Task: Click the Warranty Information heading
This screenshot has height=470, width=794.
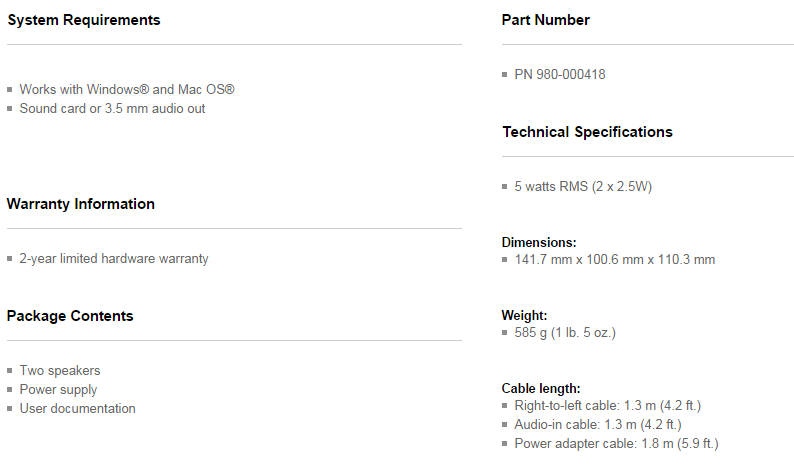Action: (x=81, y=204)
